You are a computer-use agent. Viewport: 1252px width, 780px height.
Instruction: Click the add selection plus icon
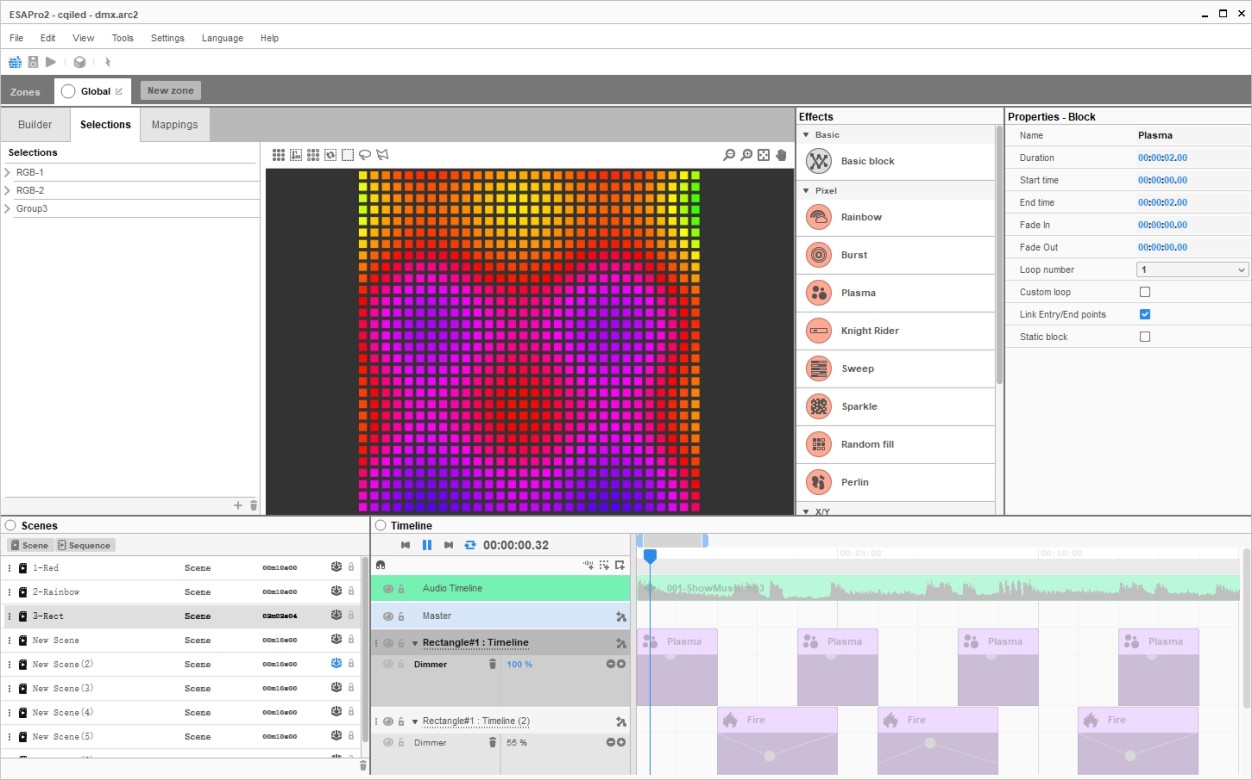pos(238,506)
